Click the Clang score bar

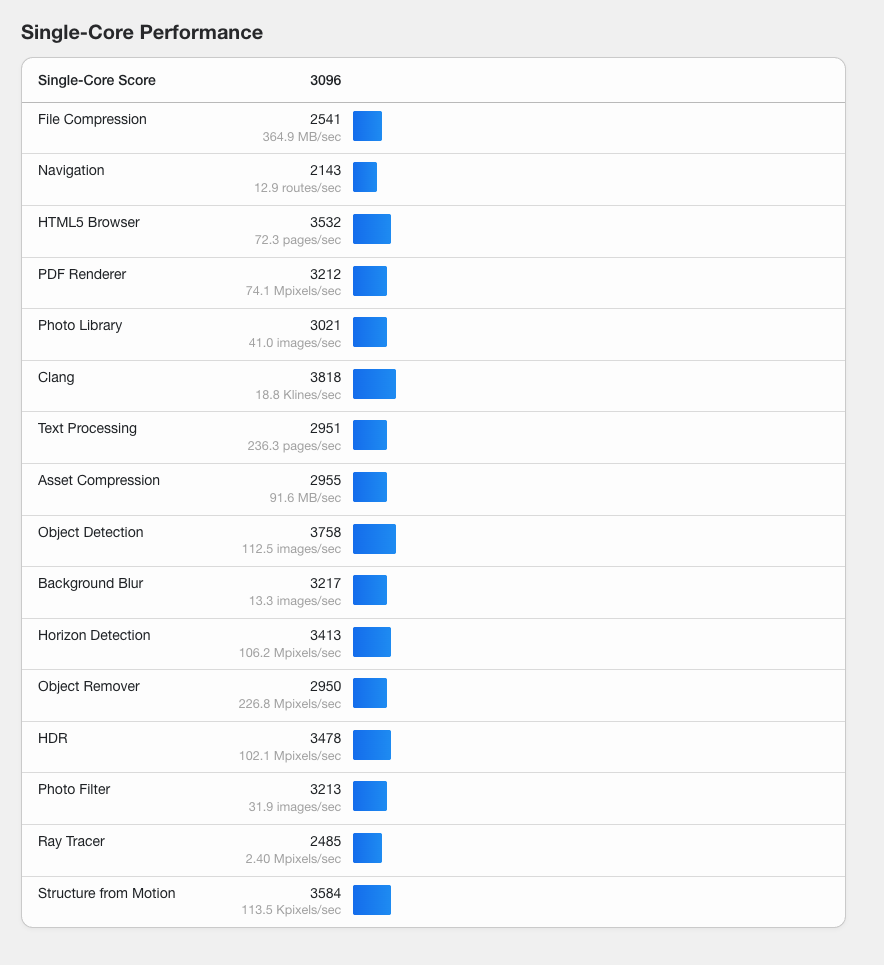click(x=374, y=384)
